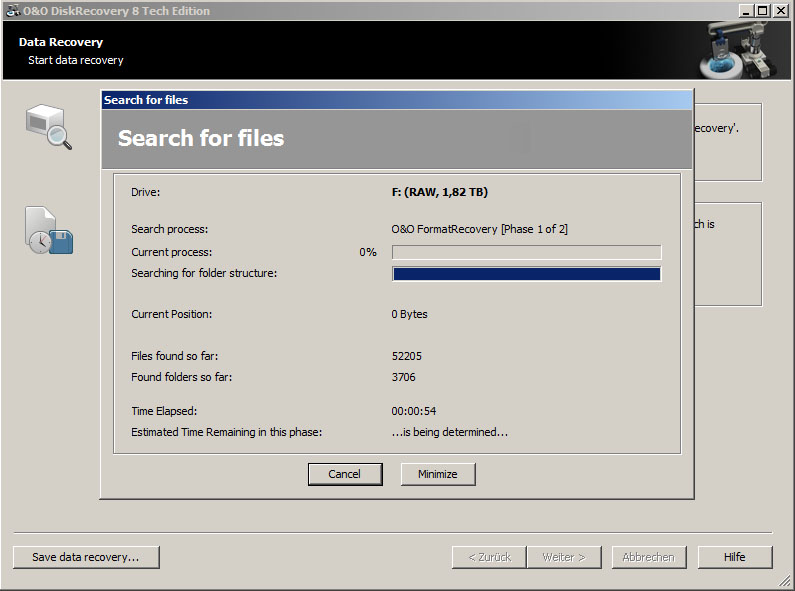Click the Weiter next button
The image size is (795, 591).
click(564, 557)
